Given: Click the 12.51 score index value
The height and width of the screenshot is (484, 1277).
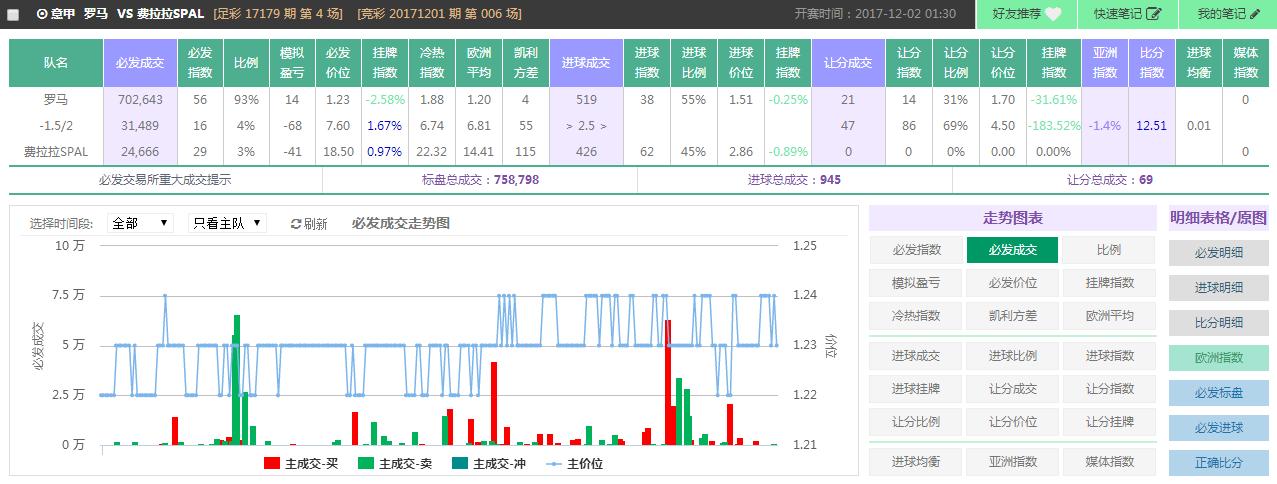Looking at the screenshot, I should point(1152,125).
